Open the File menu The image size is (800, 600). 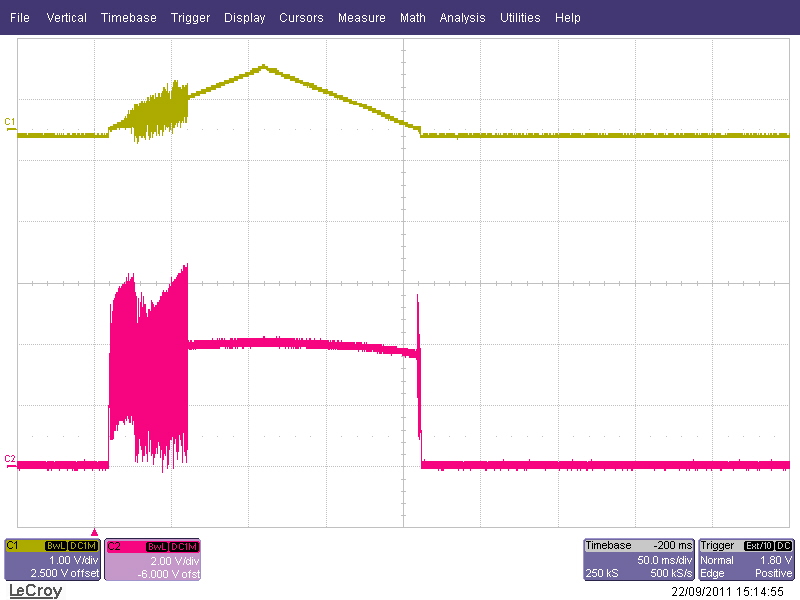[x=20, y=17]
